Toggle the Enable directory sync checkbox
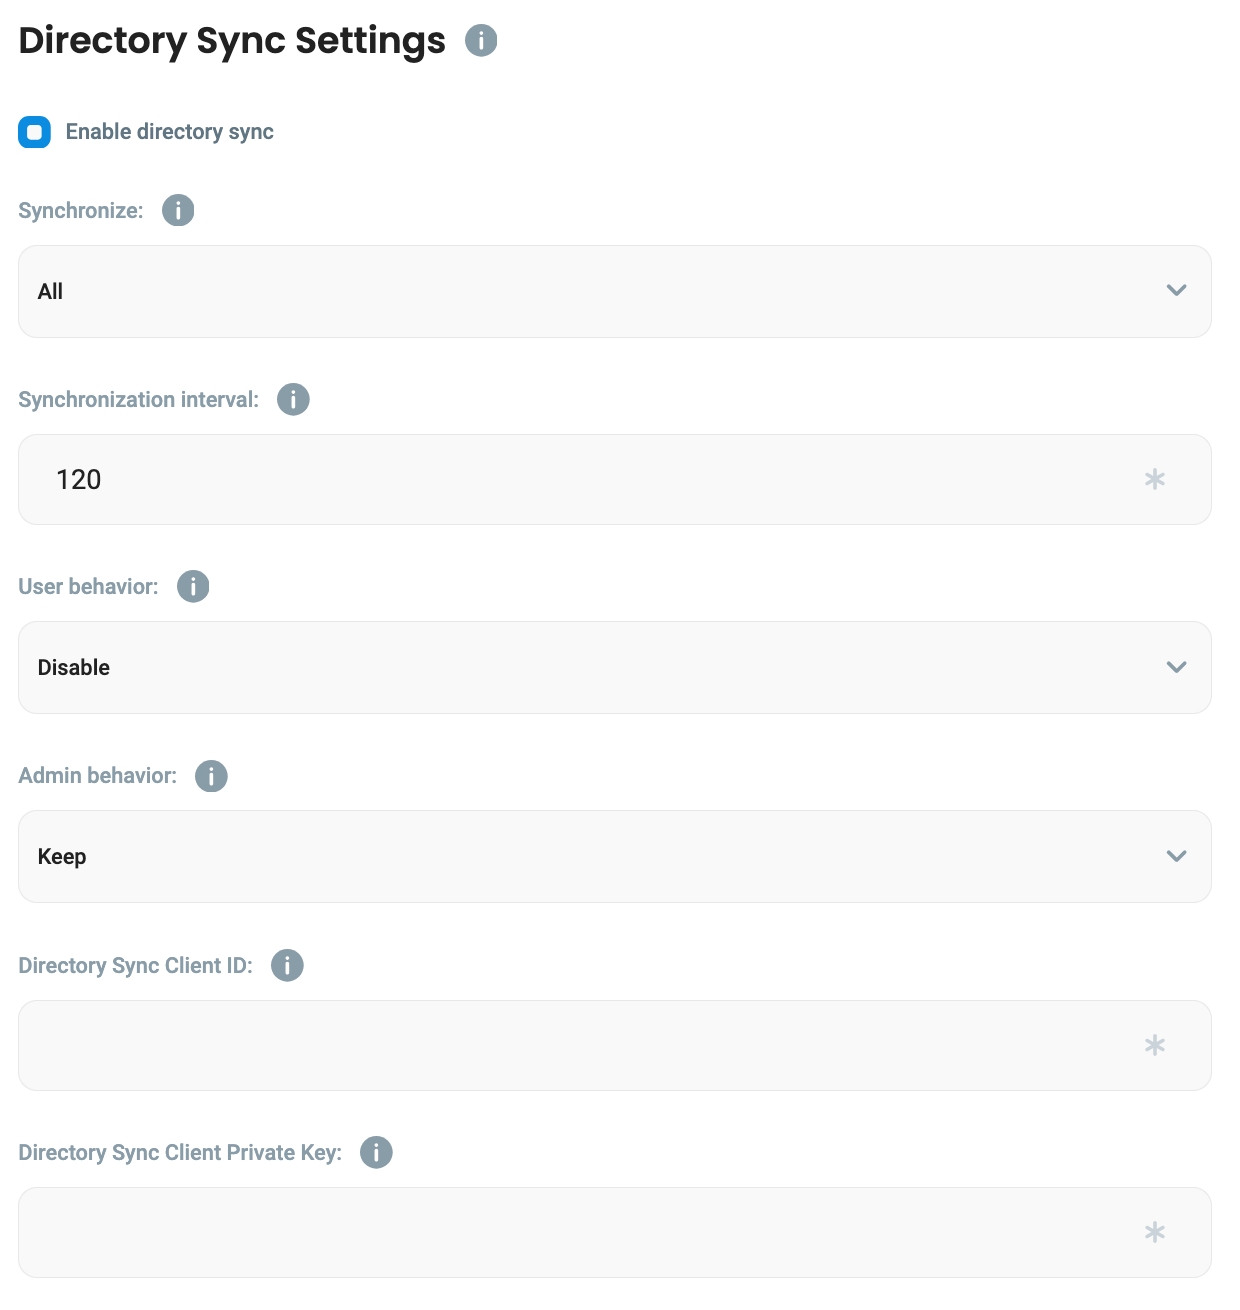 click(35, 132)
